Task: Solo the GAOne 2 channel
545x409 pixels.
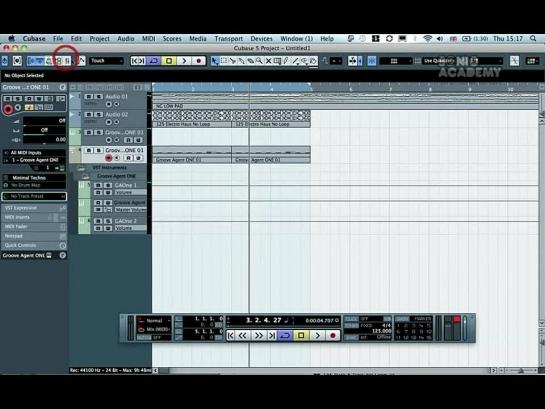Action: click(108, 221)
